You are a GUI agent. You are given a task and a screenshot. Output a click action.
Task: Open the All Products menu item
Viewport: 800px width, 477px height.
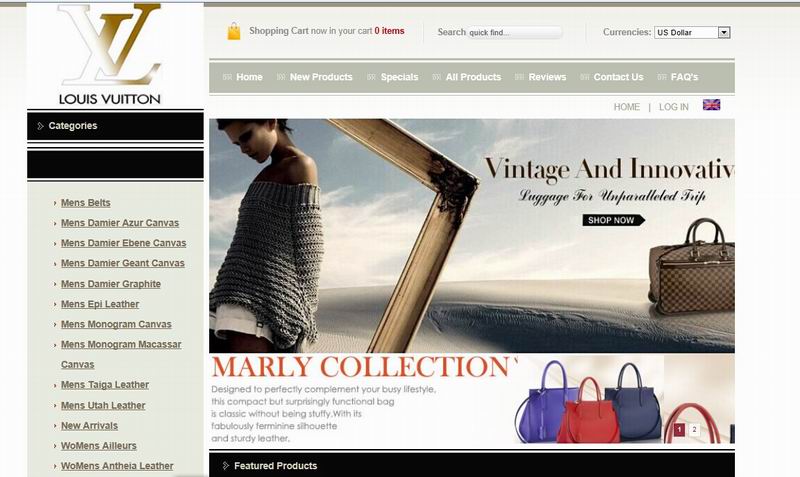[473, 77]
